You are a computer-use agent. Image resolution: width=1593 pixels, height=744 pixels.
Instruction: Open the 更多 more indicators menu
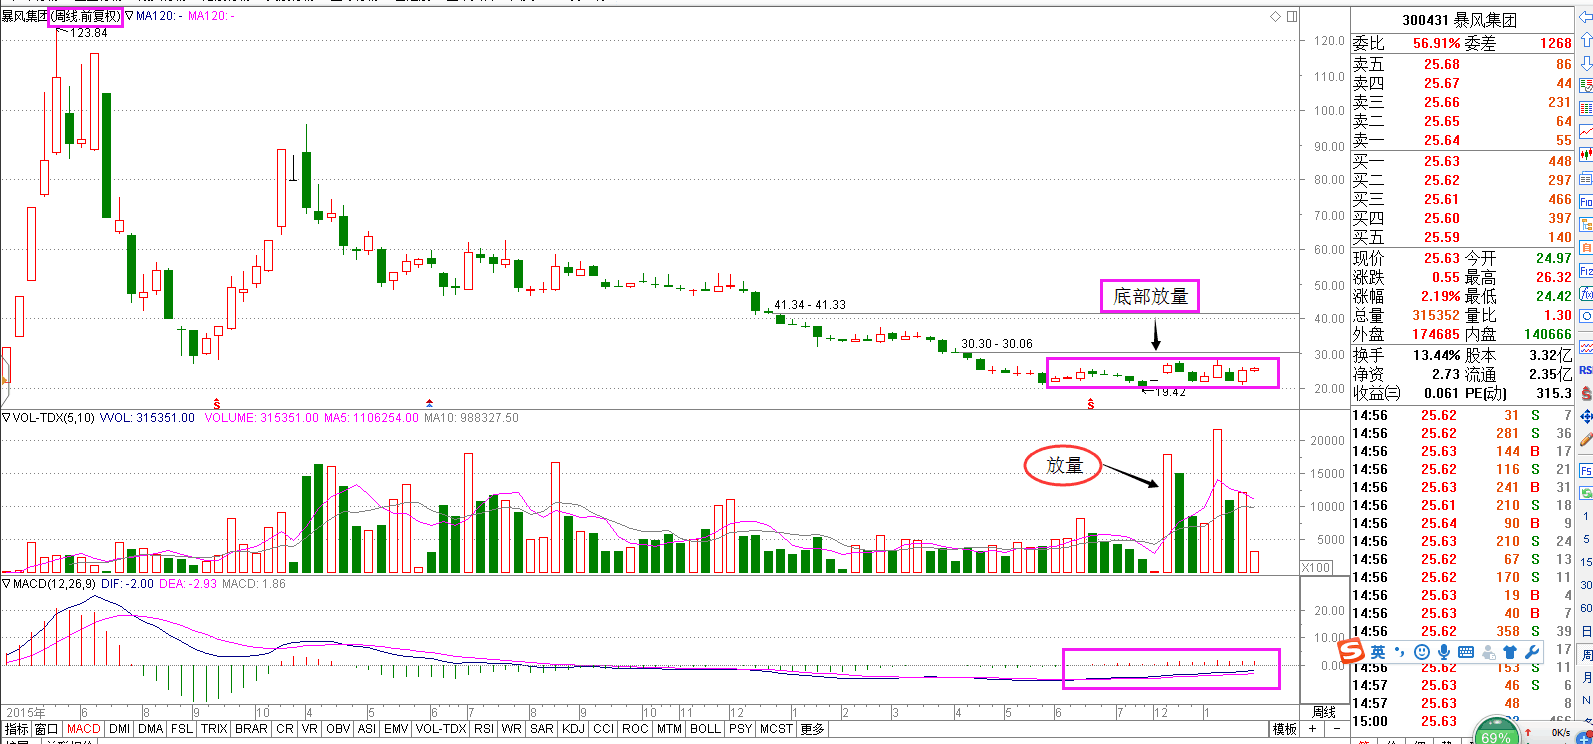click(x=813, y=729)
